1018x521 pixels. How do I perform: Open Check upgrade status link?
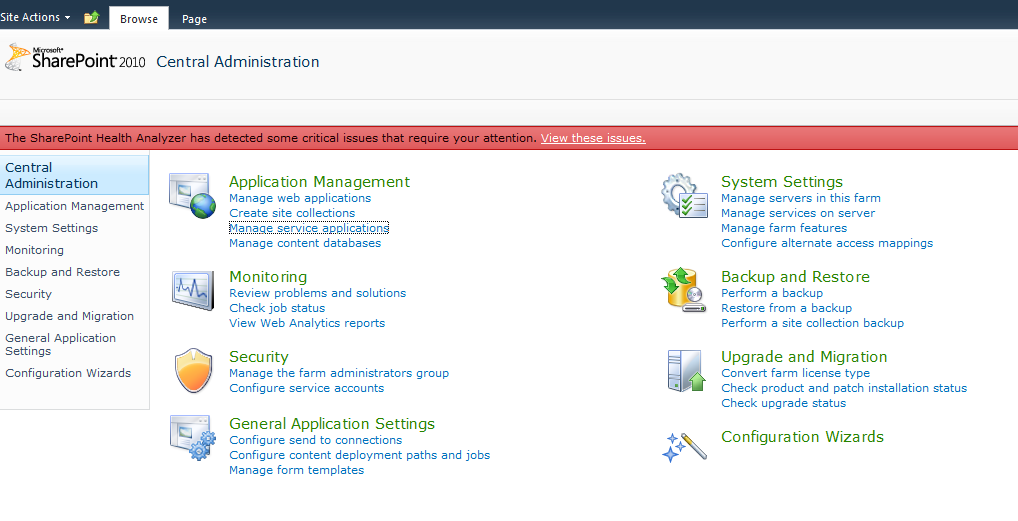(783, 403)
